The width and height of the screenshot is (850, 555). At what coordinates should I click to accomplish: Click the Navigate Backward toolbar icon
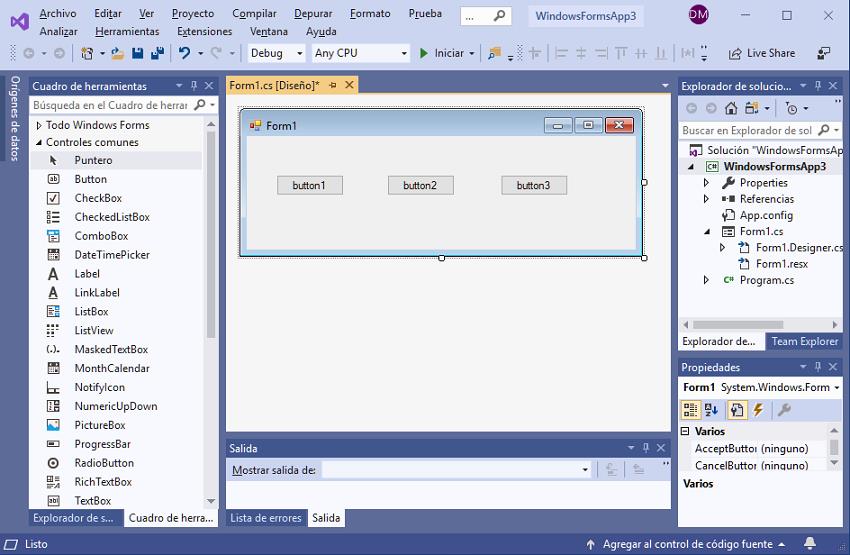pos(29,53)
